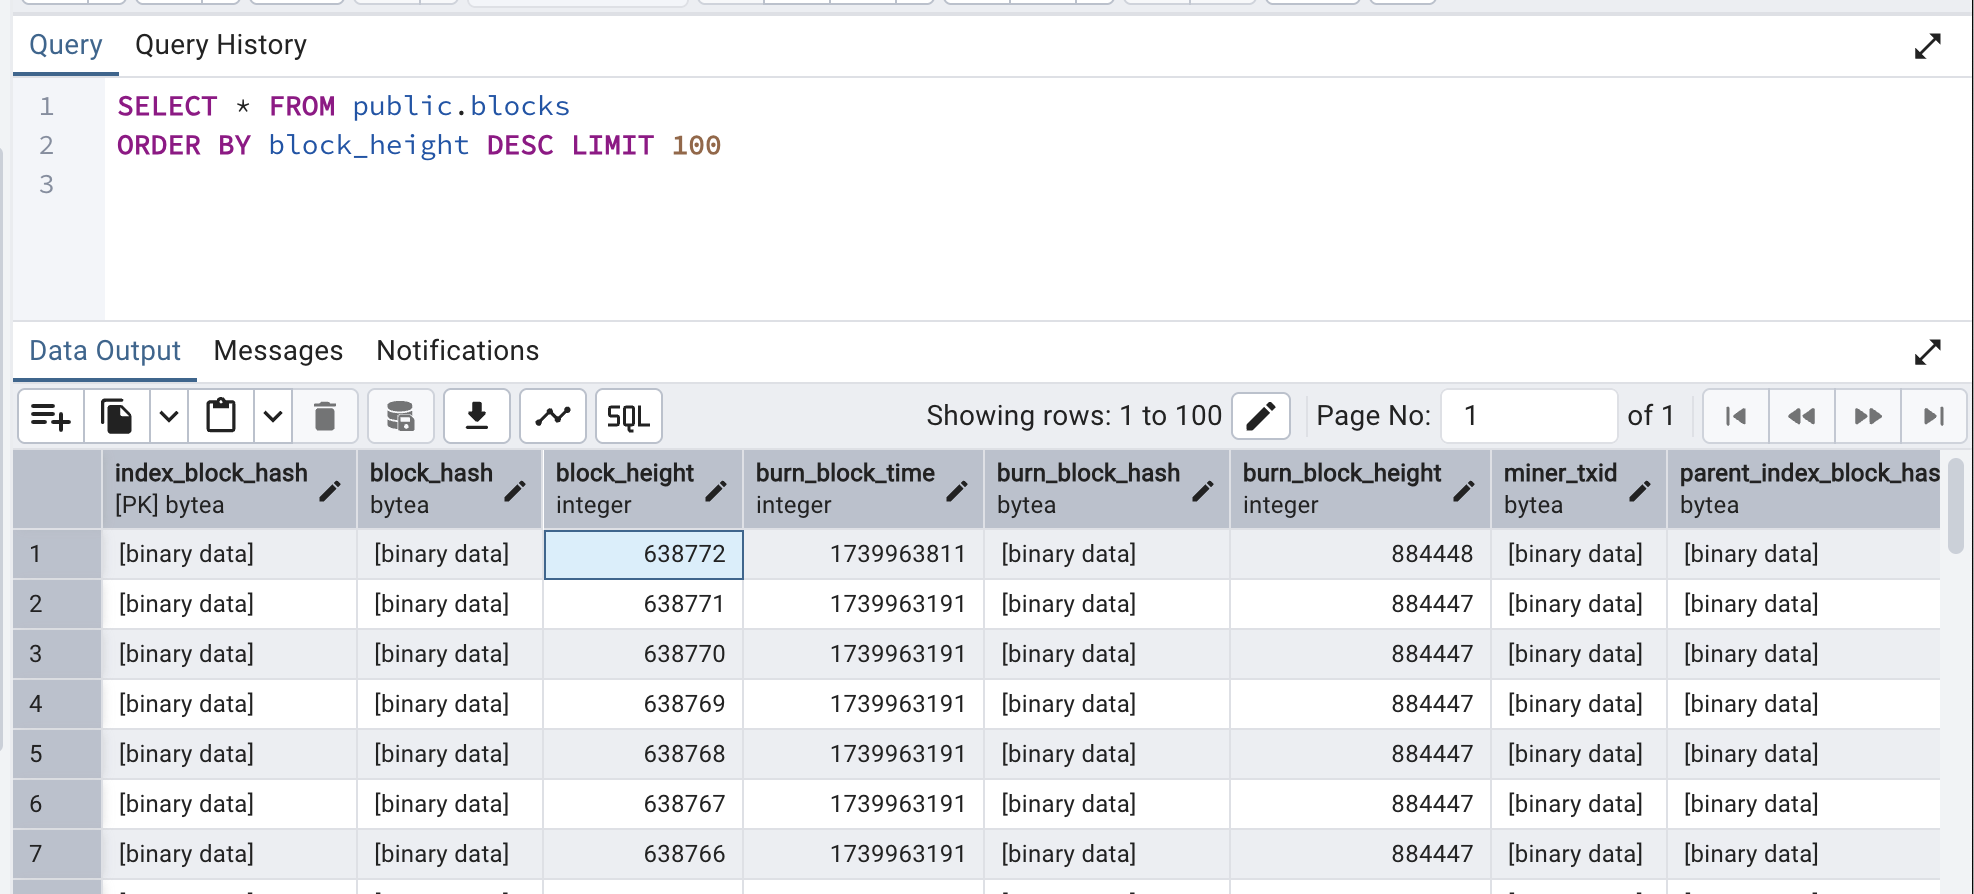1974x894 pixels.
Task: Click the next page icon
Action: coord(1868,416)
